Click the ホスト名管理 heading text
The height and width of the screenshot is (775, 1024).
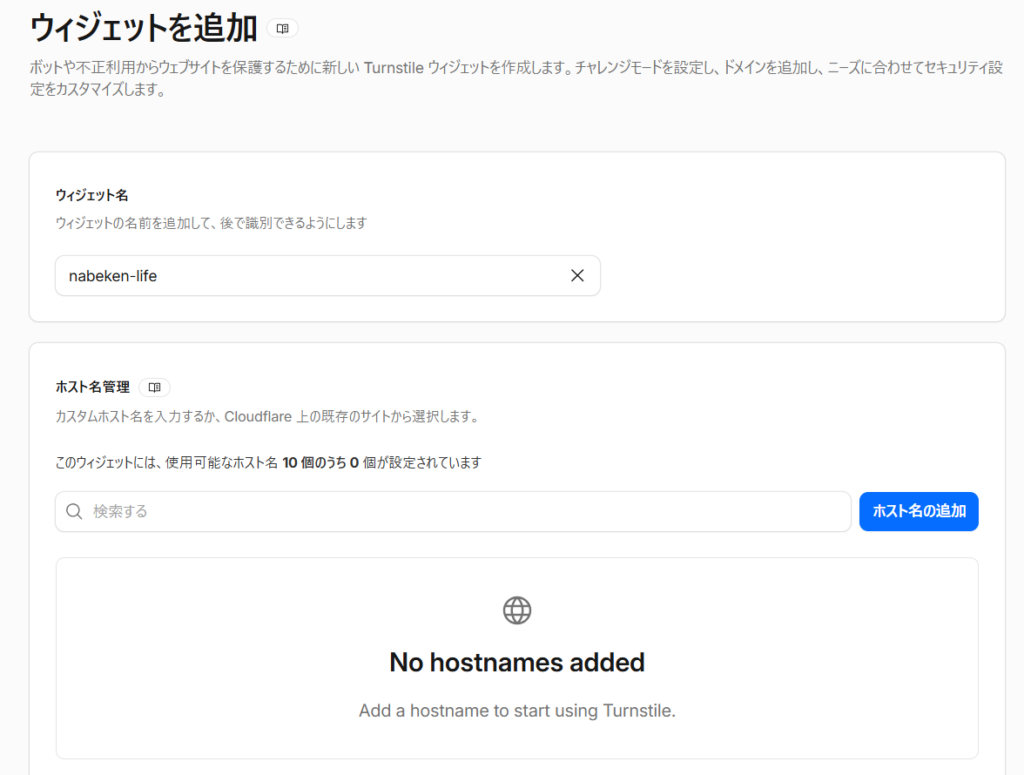coord(93,387)
